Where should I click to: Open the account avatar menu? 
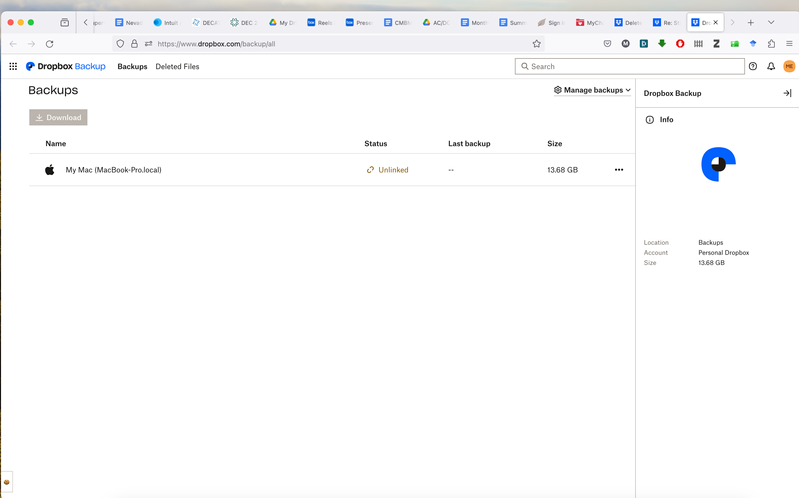pyautogui.click(x=789, y=67)
